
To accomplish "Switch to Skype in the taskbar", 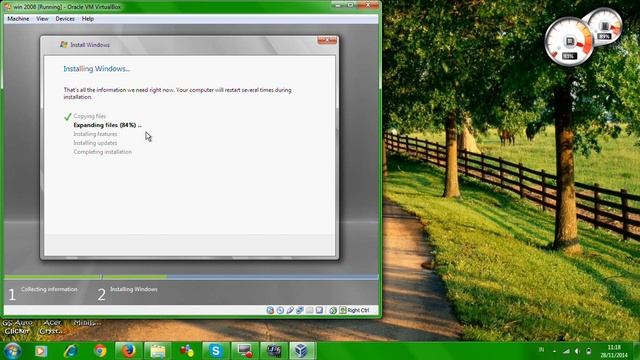I will (x=216, y=351).
